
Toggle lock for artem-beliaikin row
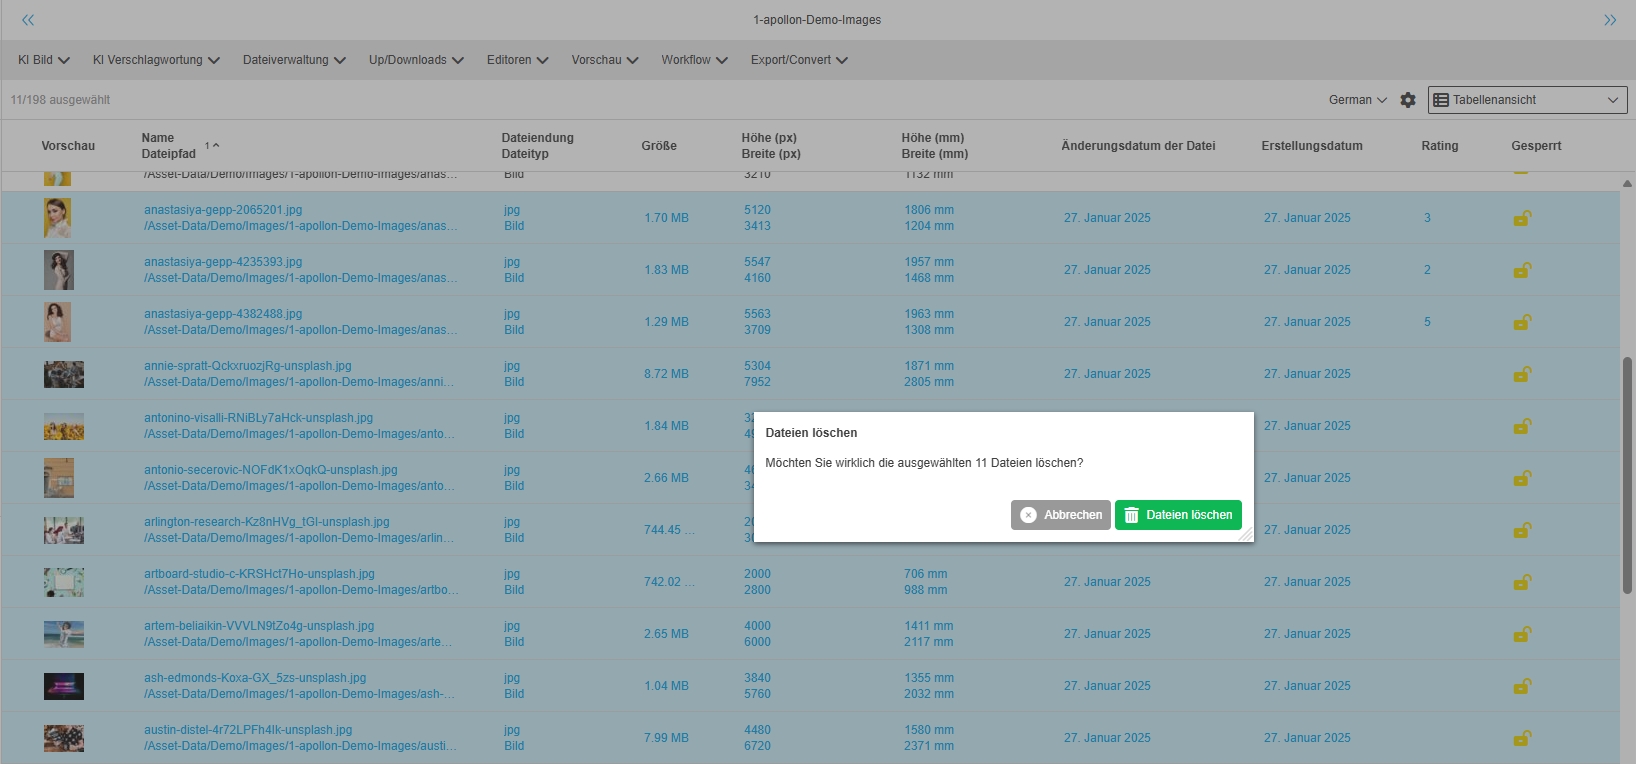[x=1521, y=634]
